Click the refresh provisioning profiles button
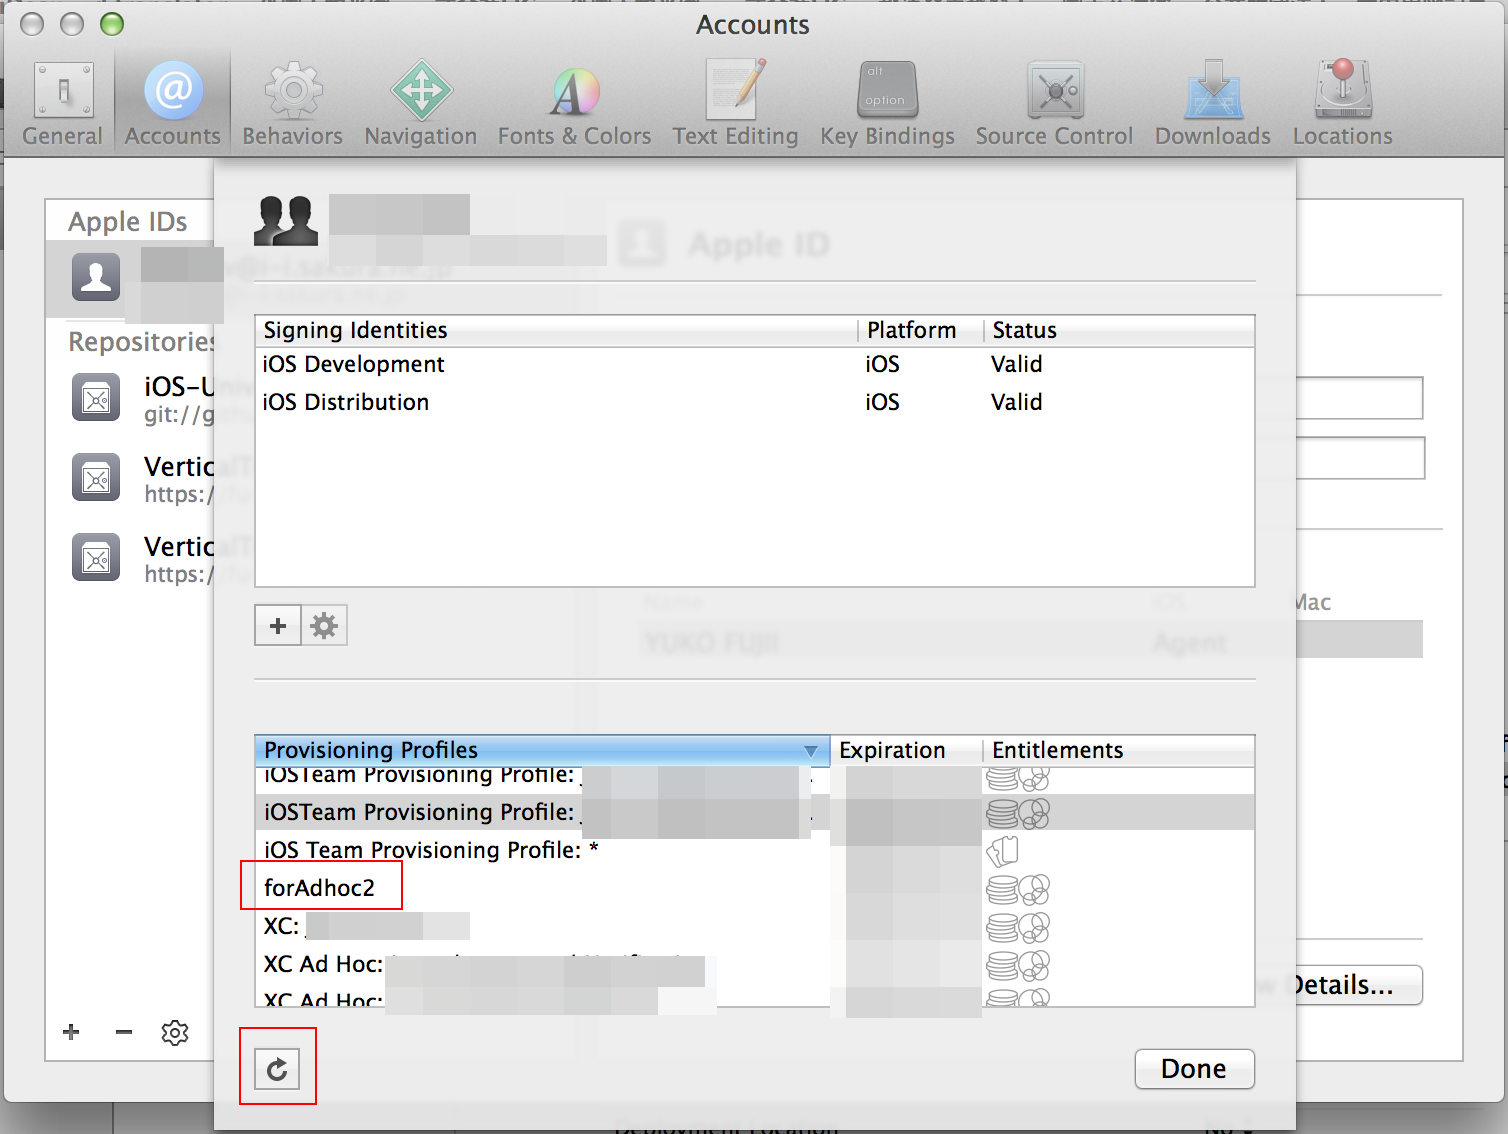 (277, 1067)
